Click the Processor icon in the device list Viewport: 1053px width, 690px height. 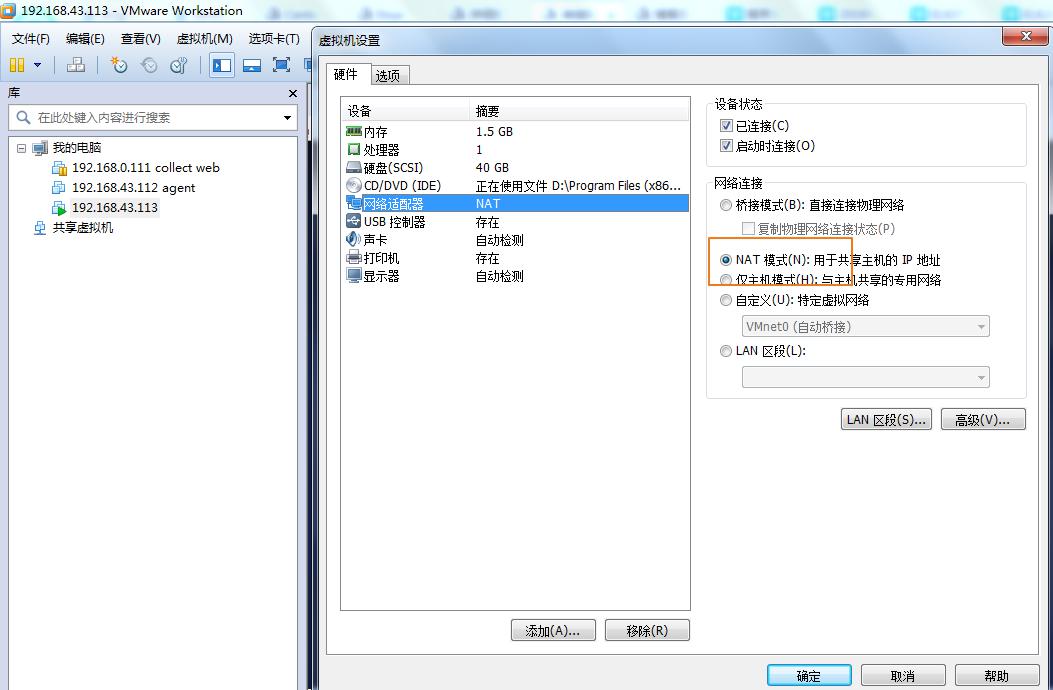354,149
